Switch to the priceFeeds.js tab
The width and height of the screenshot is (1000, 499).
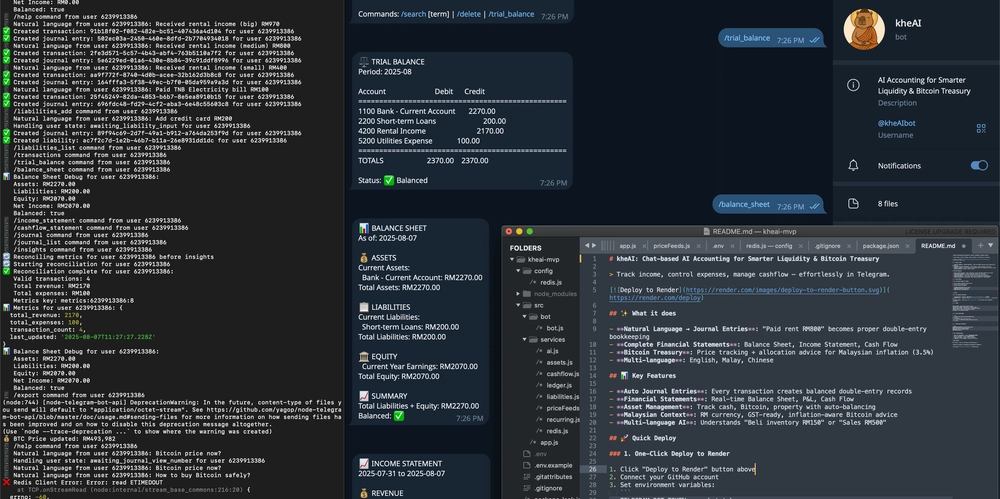672,246
